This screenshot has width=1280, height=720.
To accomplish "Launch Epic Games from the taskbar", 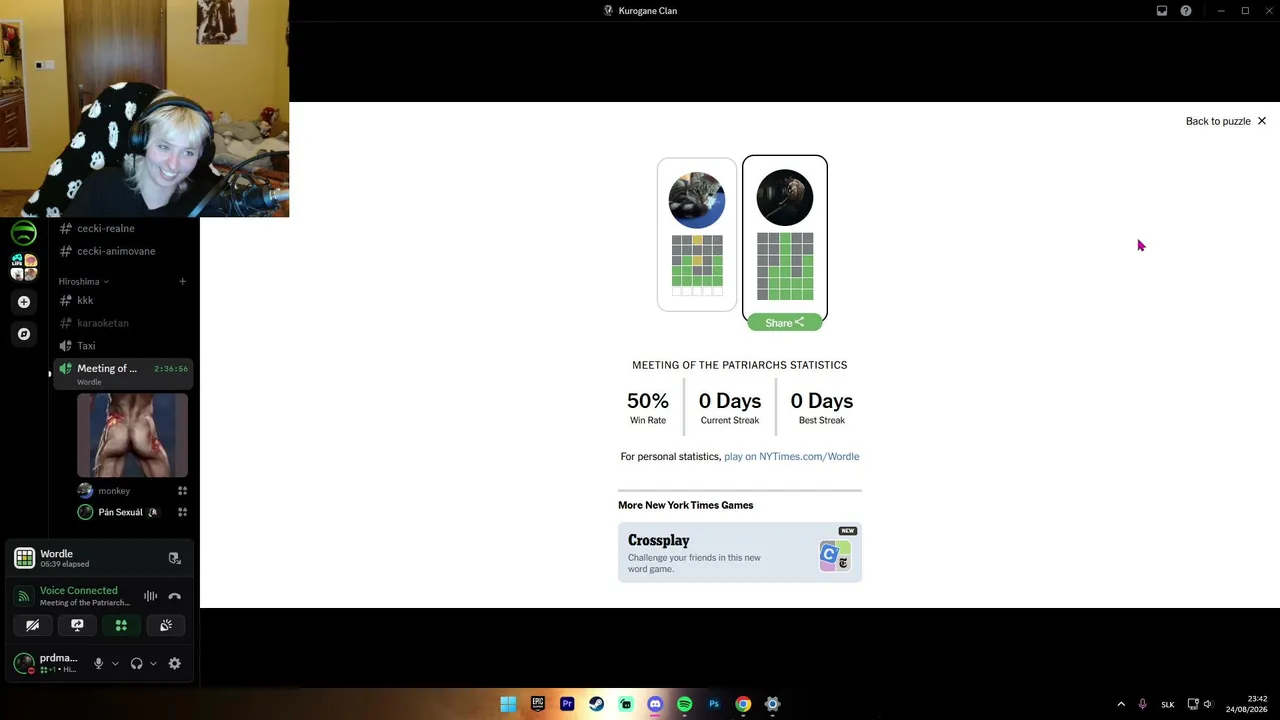I will click(538, 704).
